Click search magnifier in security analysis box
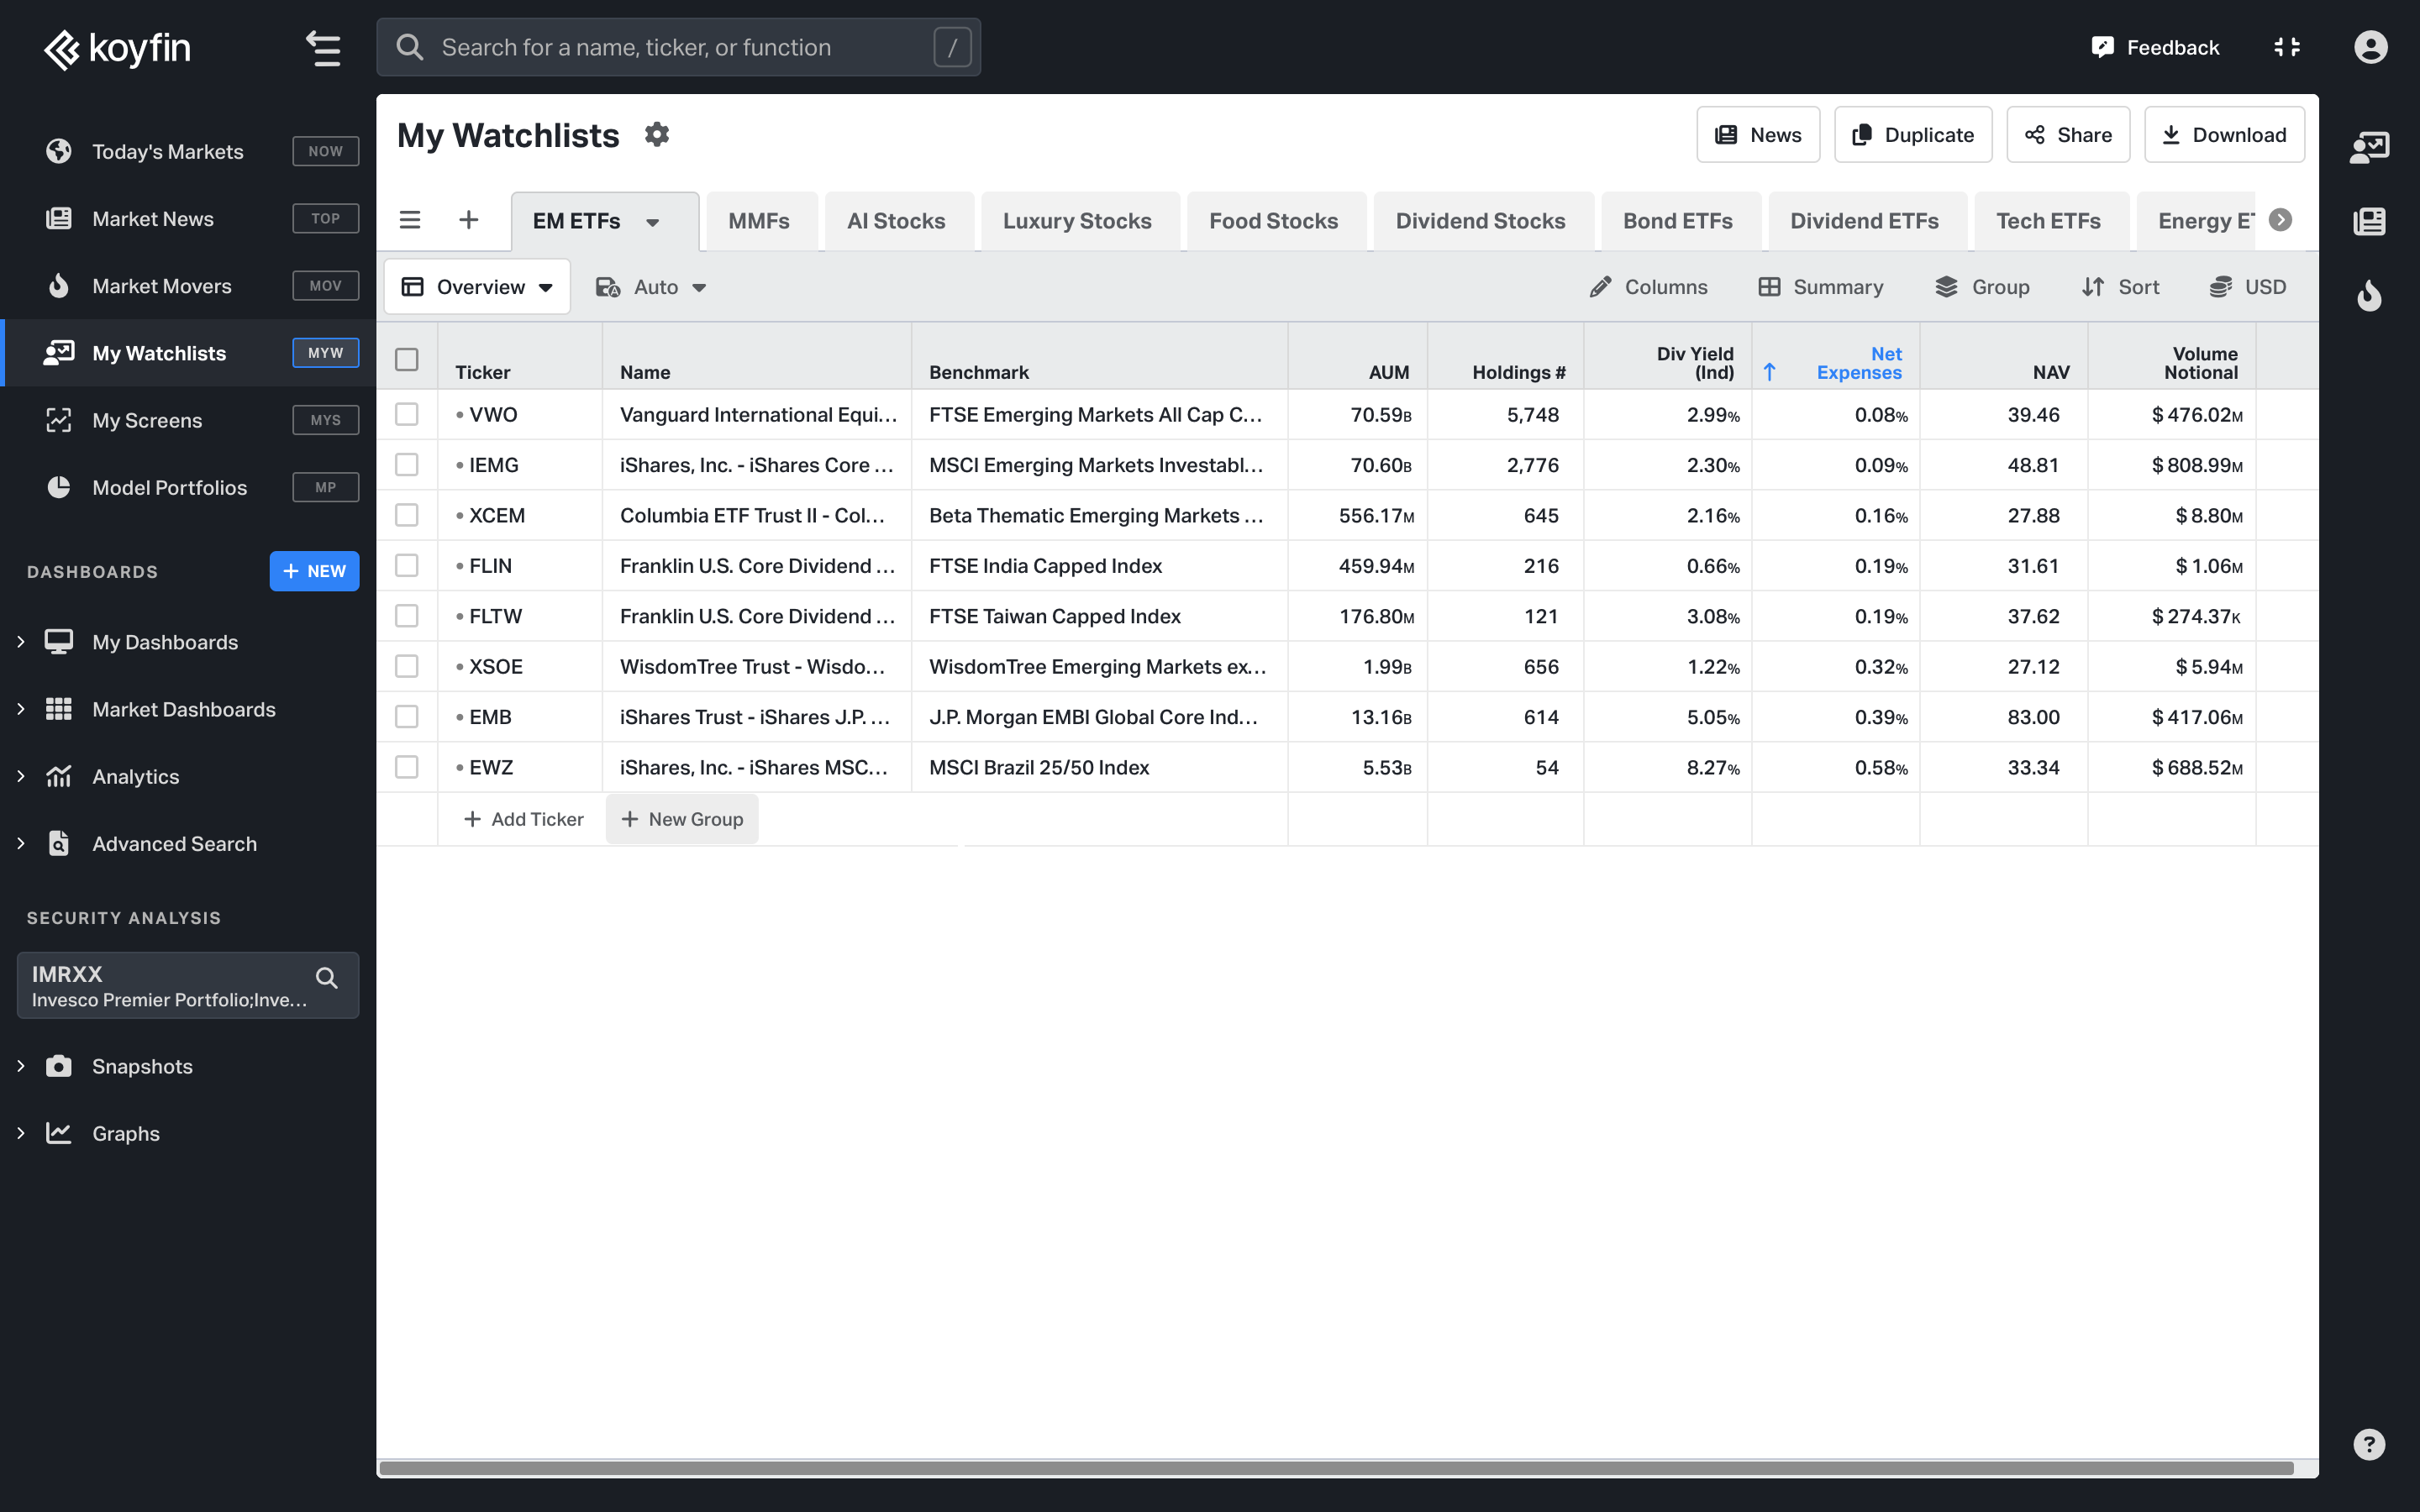Screen dimensions: 2420x1512 click(326, 978)
